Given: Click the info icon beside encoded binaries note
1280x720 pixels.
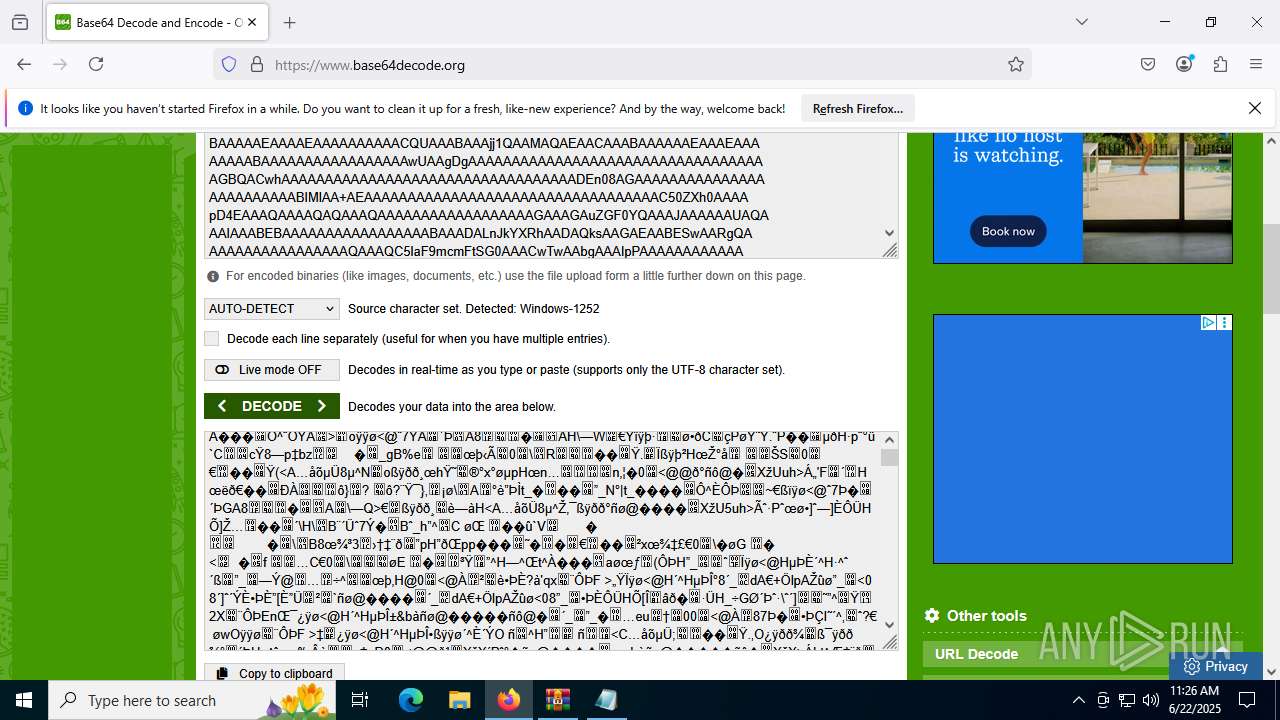Looking at the screenshot, I should (x=213, y=276).
